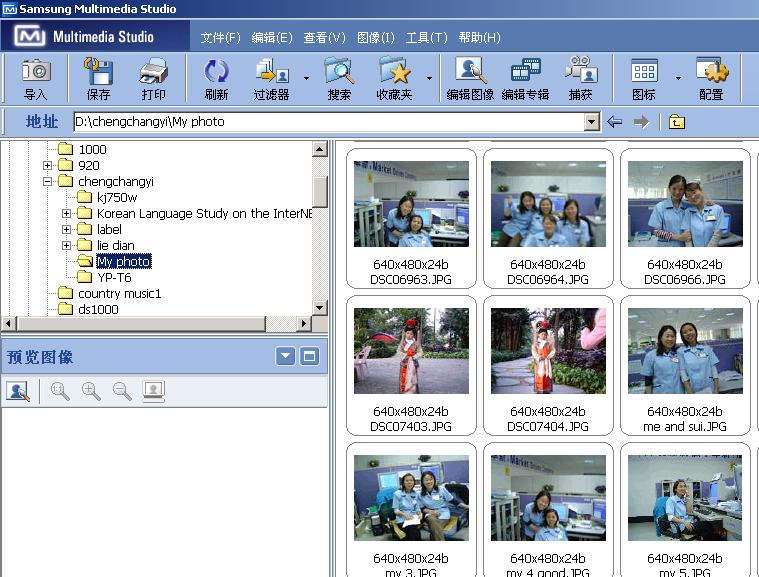This screenshot has height=577, width=759.
Task: Open the 编辑(E) menu
Action: point(272,37)
